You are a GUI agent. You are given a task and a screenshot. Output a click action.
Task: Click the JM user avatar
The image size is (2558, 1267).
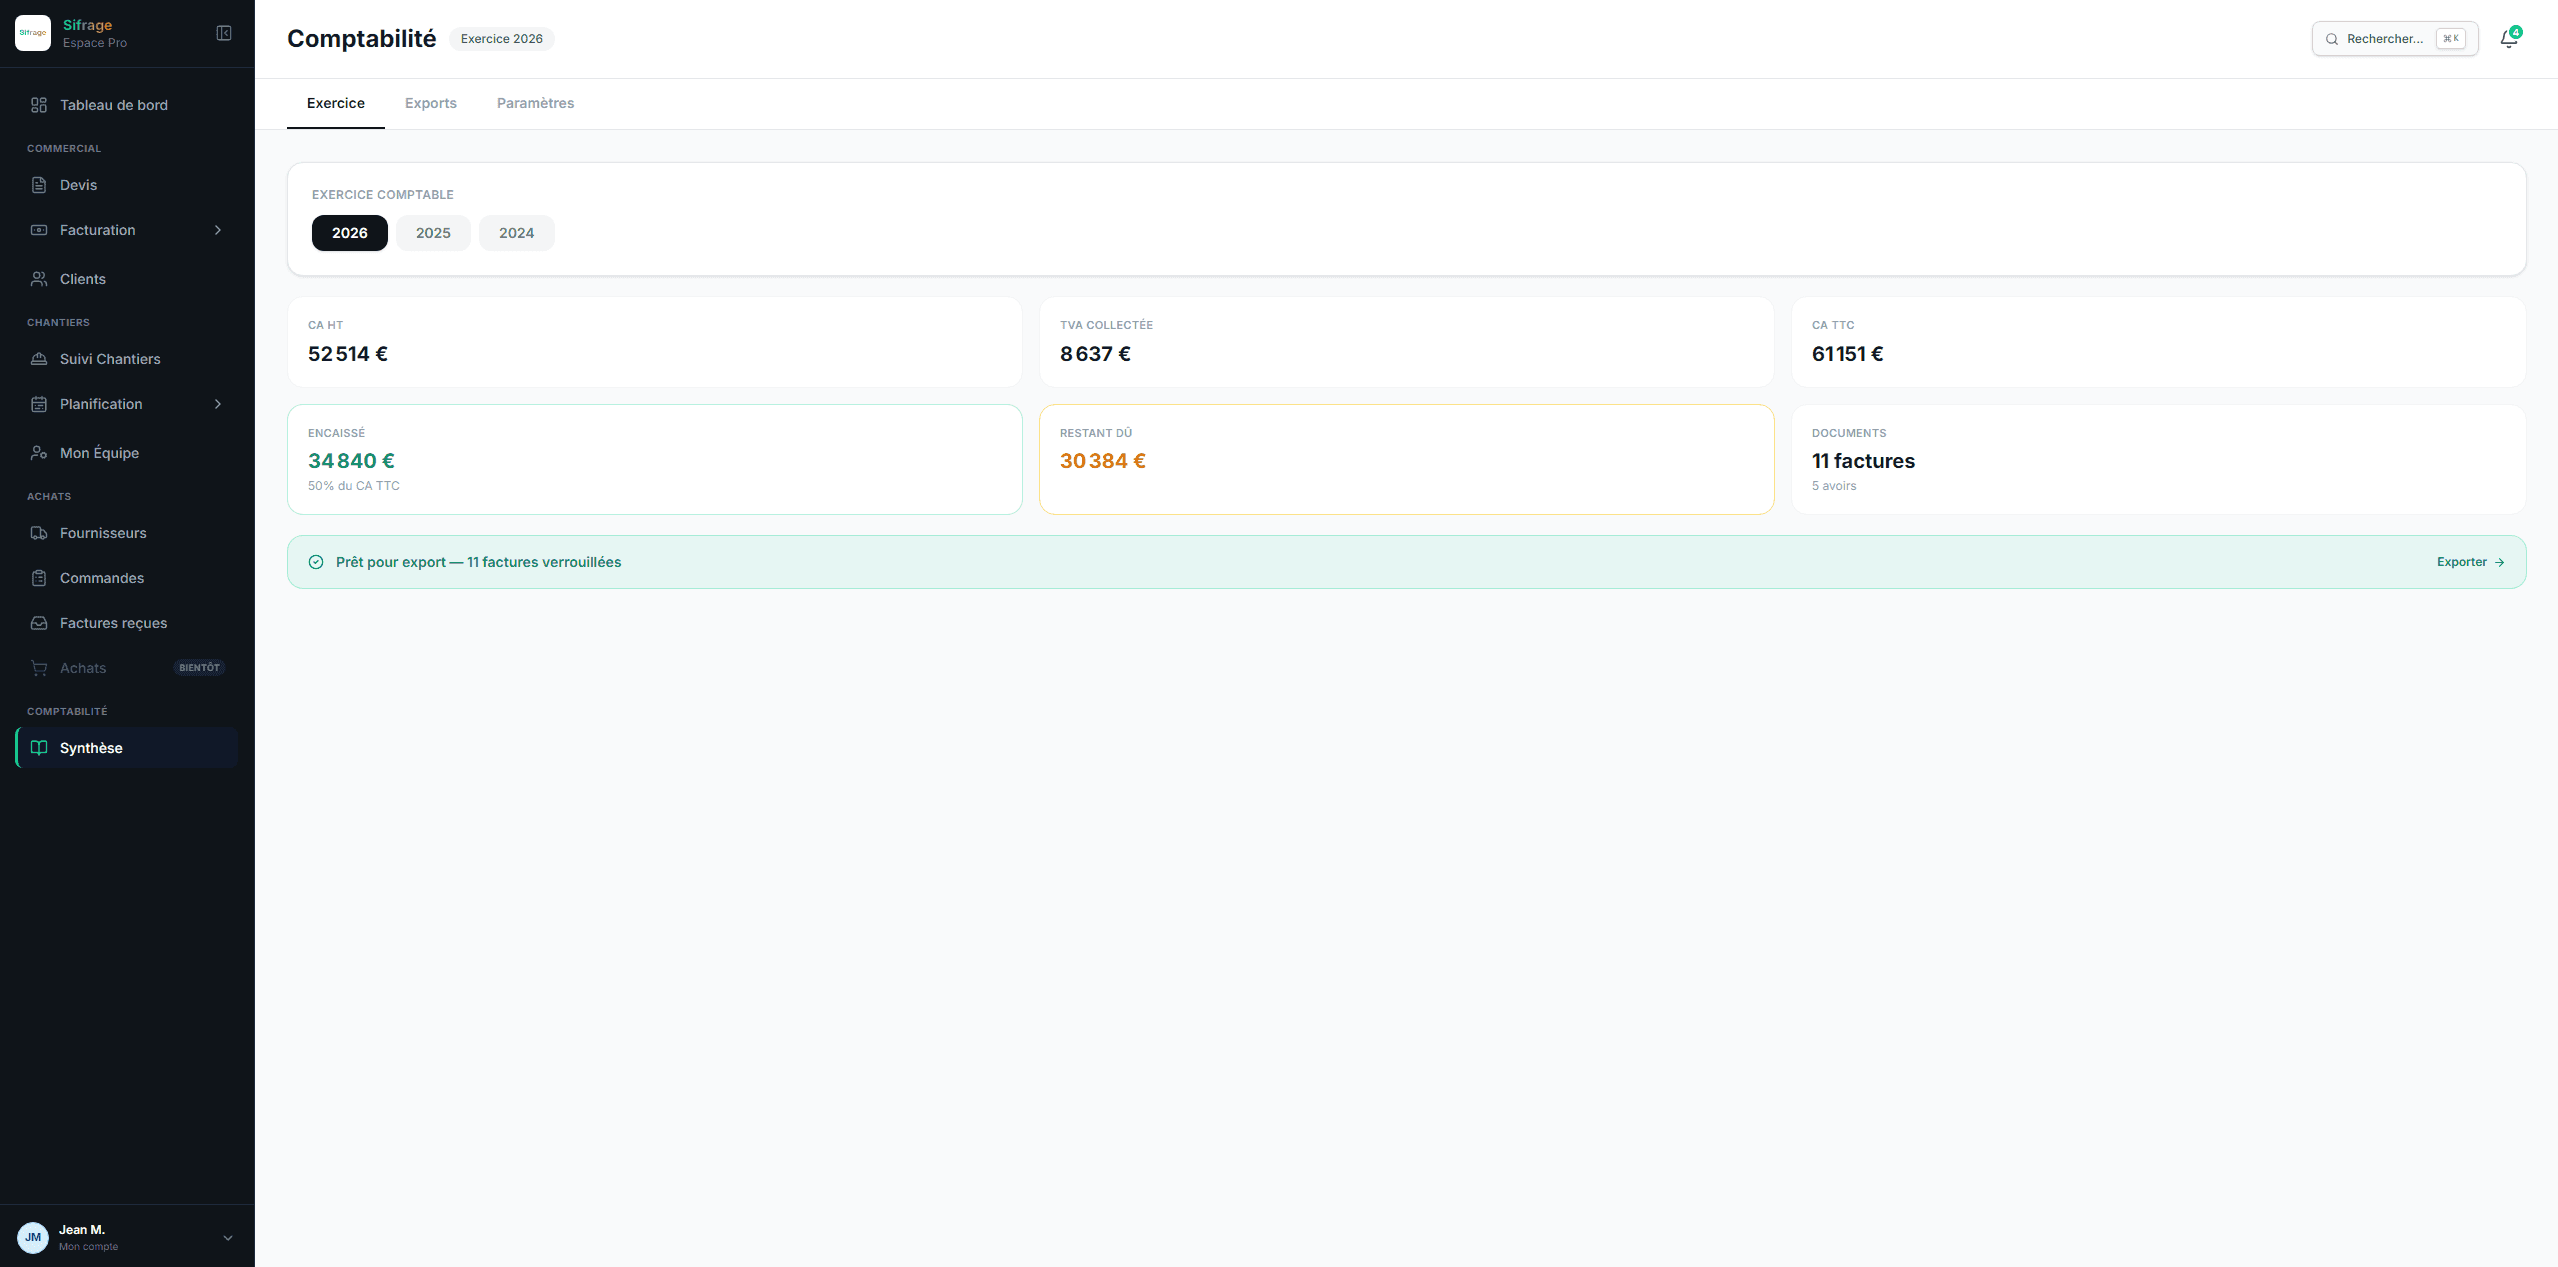tap(33, 1237)
